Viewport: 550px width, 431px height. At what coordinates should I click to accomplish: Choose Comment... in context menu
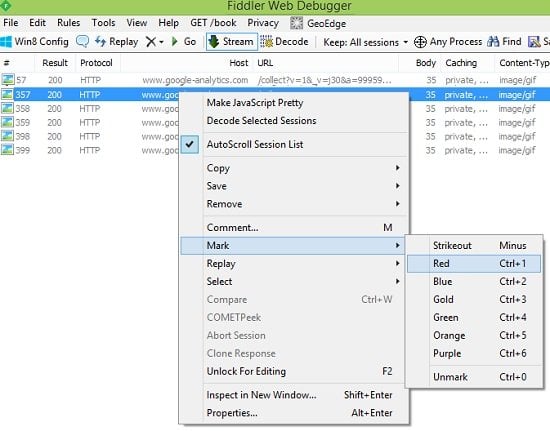pyautogui.click(x=294, y=228)
